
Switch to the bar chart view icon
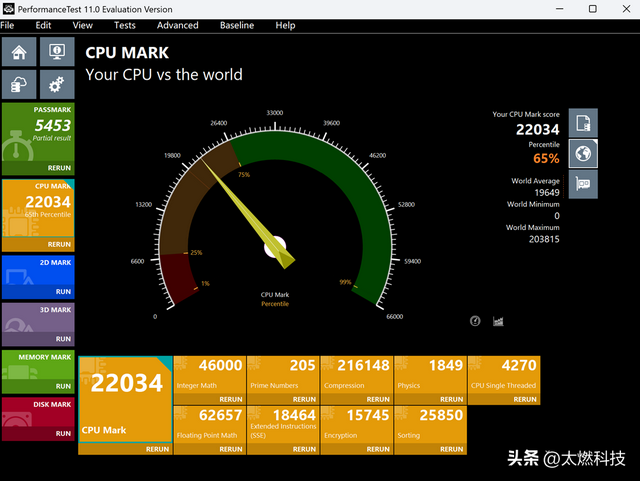pyautogui.click(x=498, y=321)
